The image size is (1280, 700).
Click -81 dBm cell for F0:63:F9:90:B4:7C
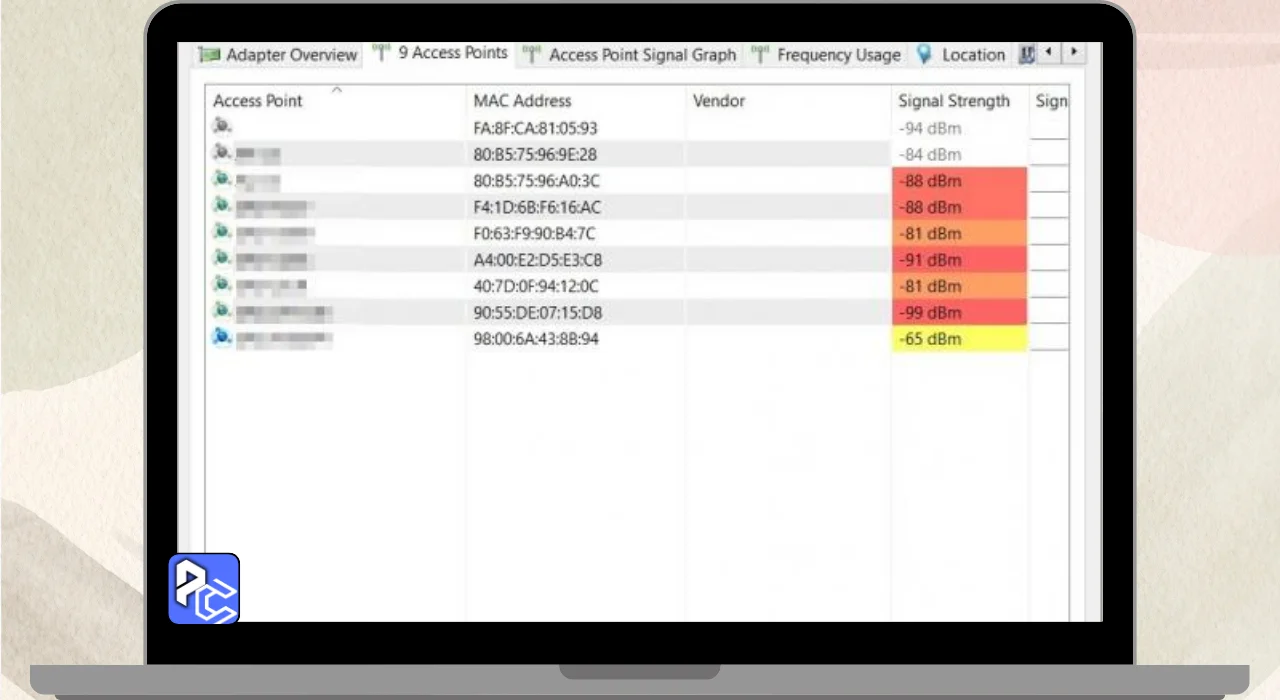click(959, 234)
